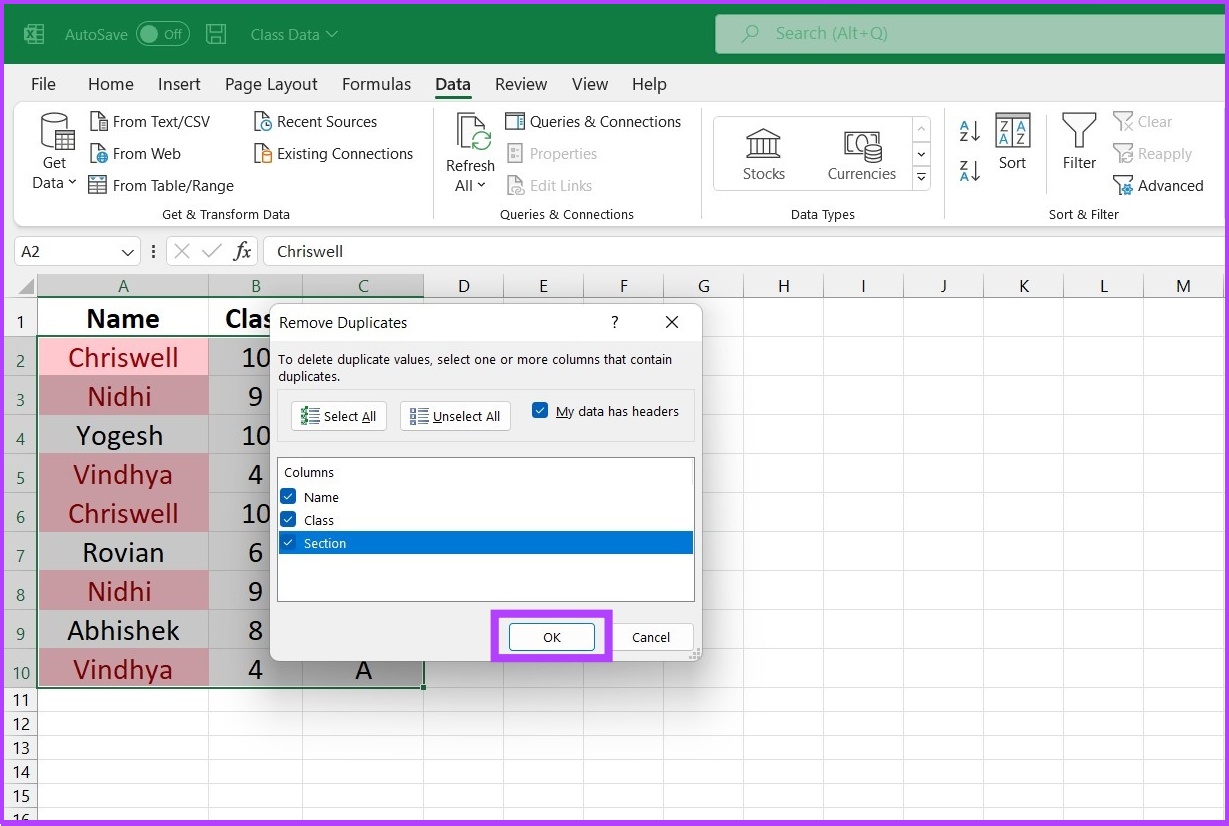Expand the Data Types gallery
The height and width of the screenshot is (826, 1229).
point(922,178)
